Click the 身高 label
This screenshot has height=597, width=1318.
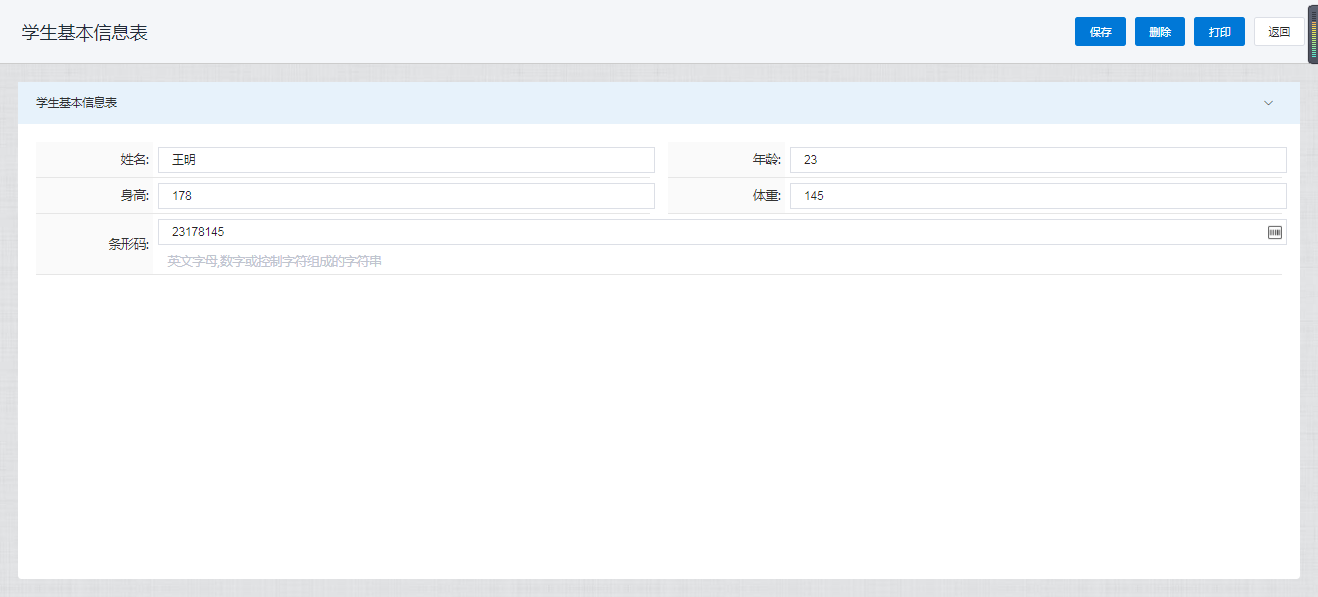pos(135,196)
